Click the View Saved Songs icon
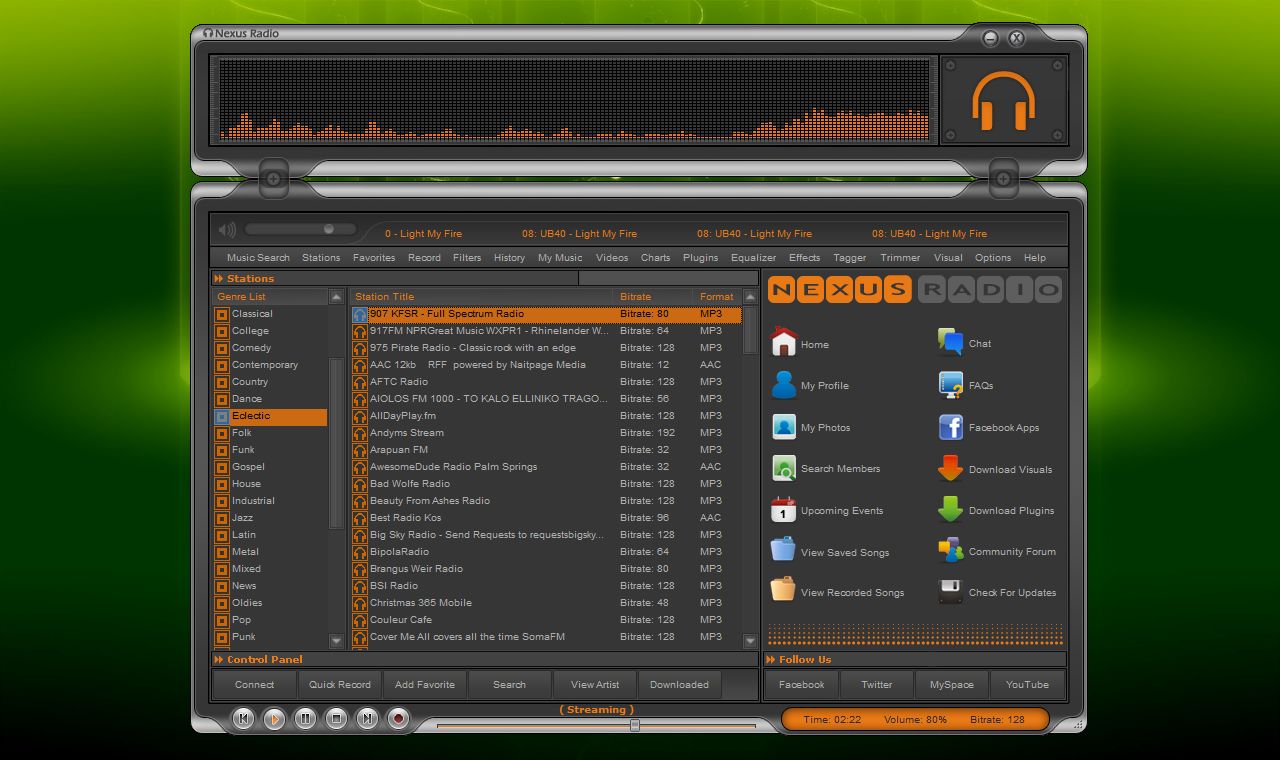The height and width of the screenshot is (760, 1280). pos(783,551)
